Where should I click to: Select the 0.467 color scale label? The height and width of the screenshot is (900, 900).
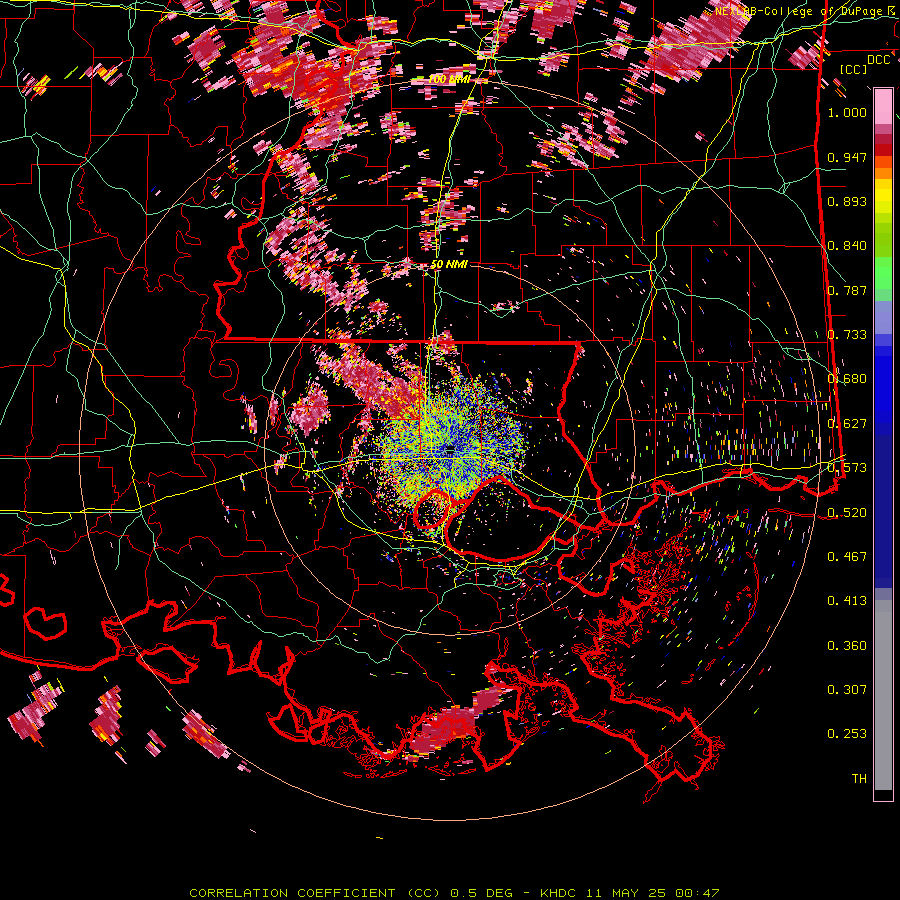(x=847, y=557)
